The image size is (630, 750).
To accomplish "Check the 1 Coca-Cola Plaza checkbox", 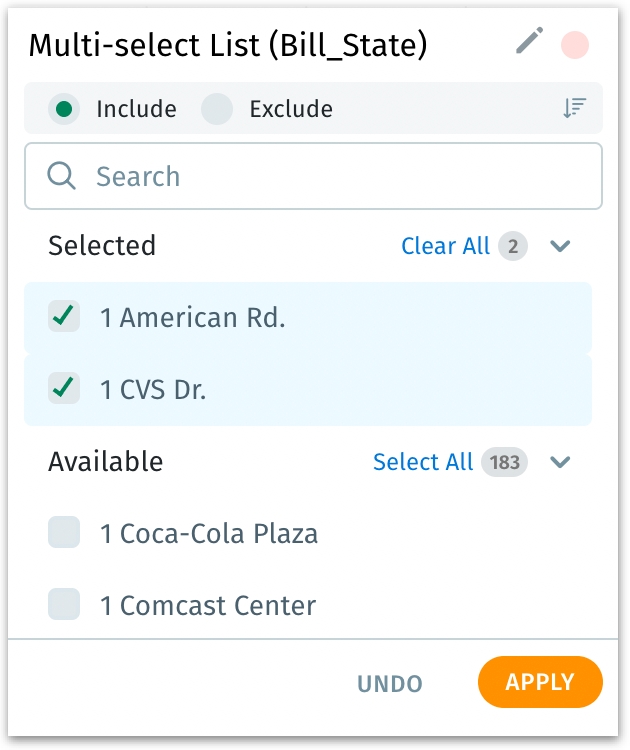I will click(64, 533).
